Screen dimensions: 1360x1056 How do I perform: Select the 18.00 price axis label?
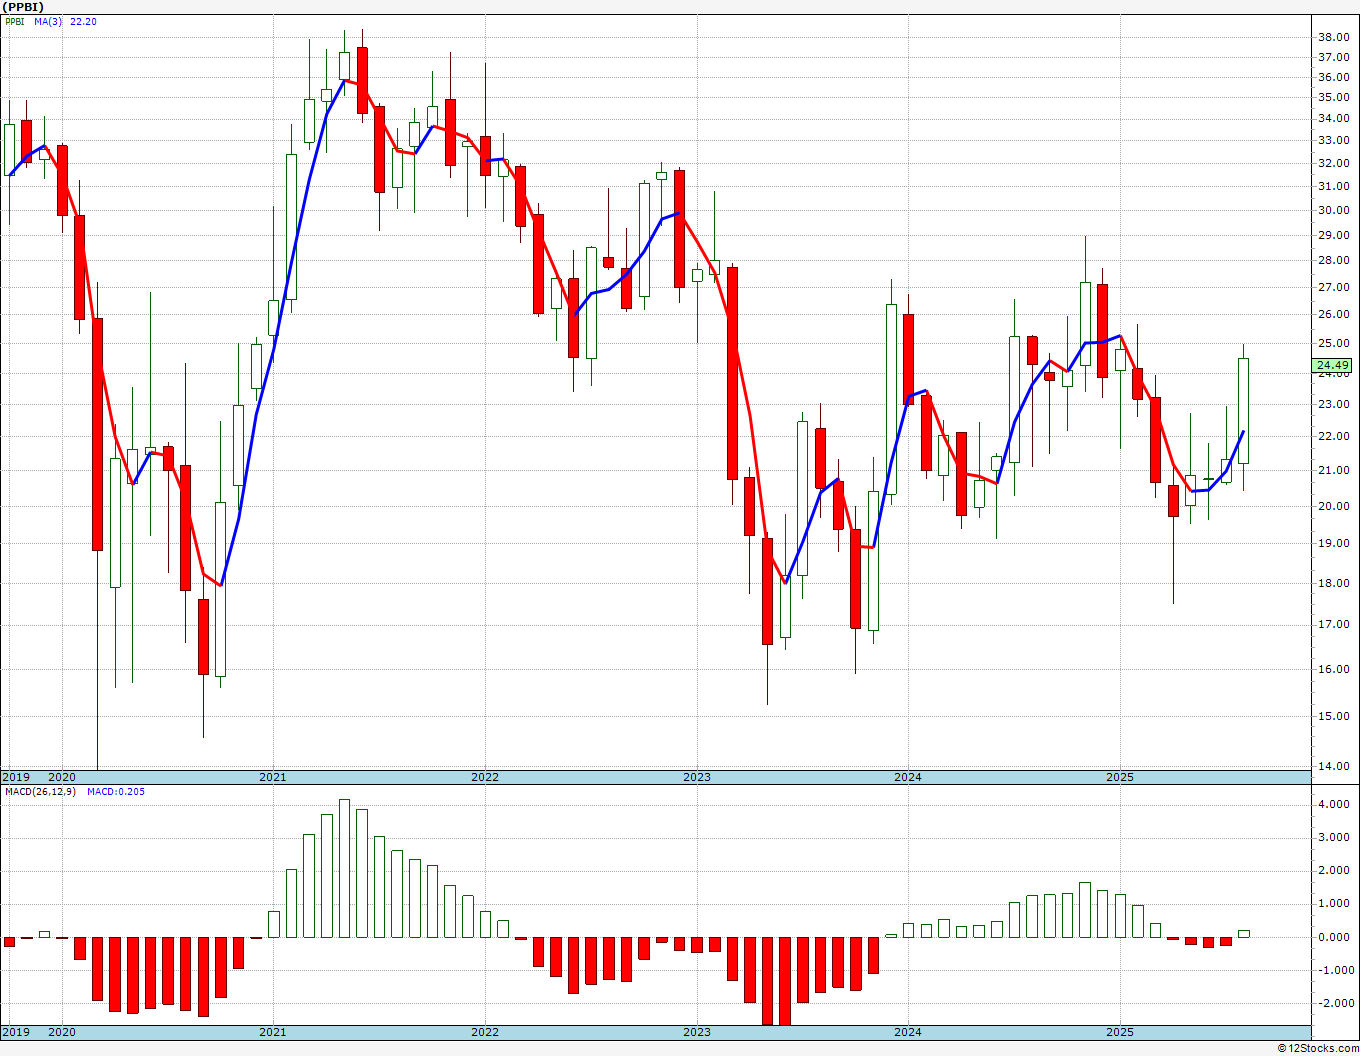click(x=1333, y=584)
